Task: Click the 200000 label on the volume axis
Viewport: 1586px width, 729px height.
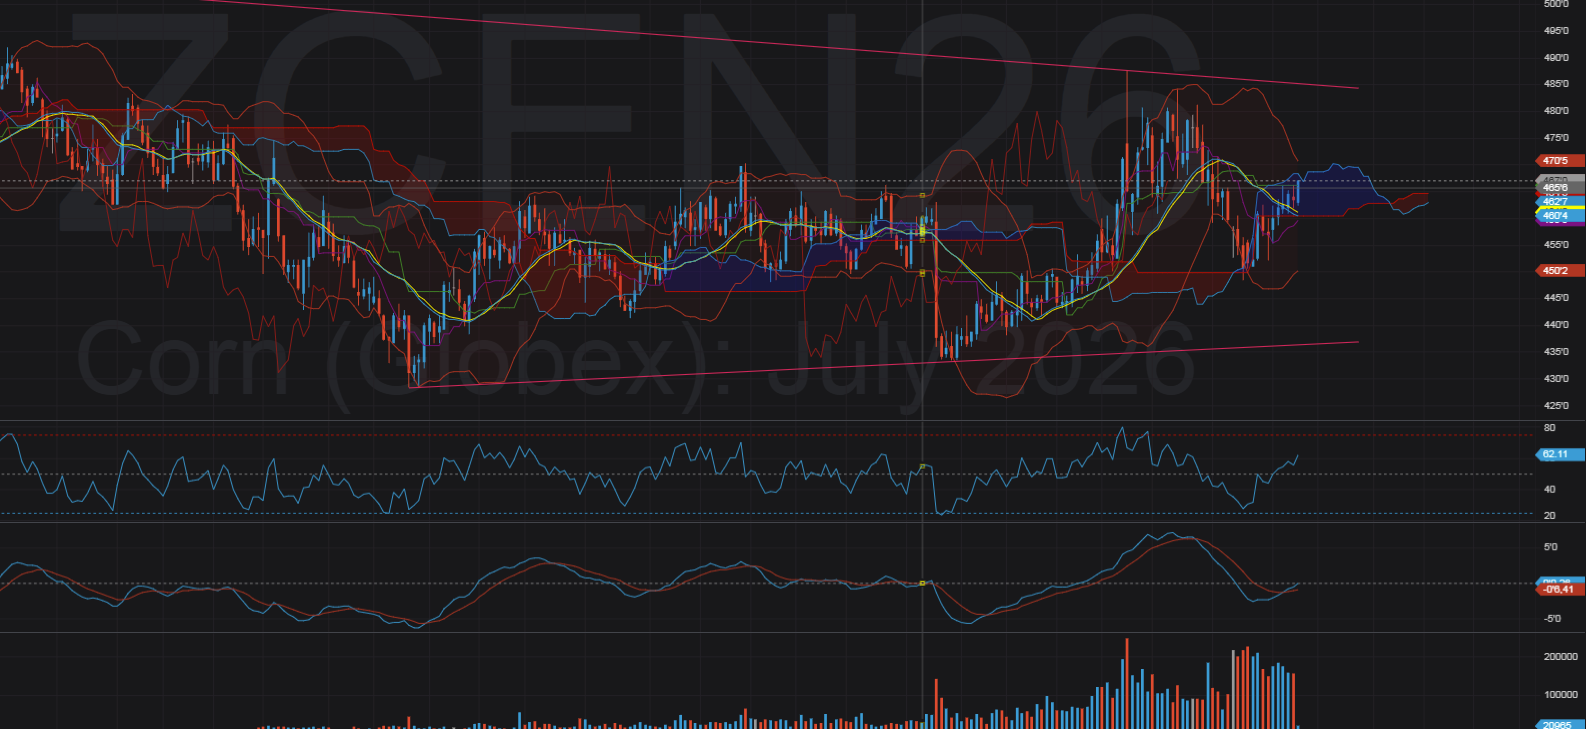Action: coord(1560,657)
